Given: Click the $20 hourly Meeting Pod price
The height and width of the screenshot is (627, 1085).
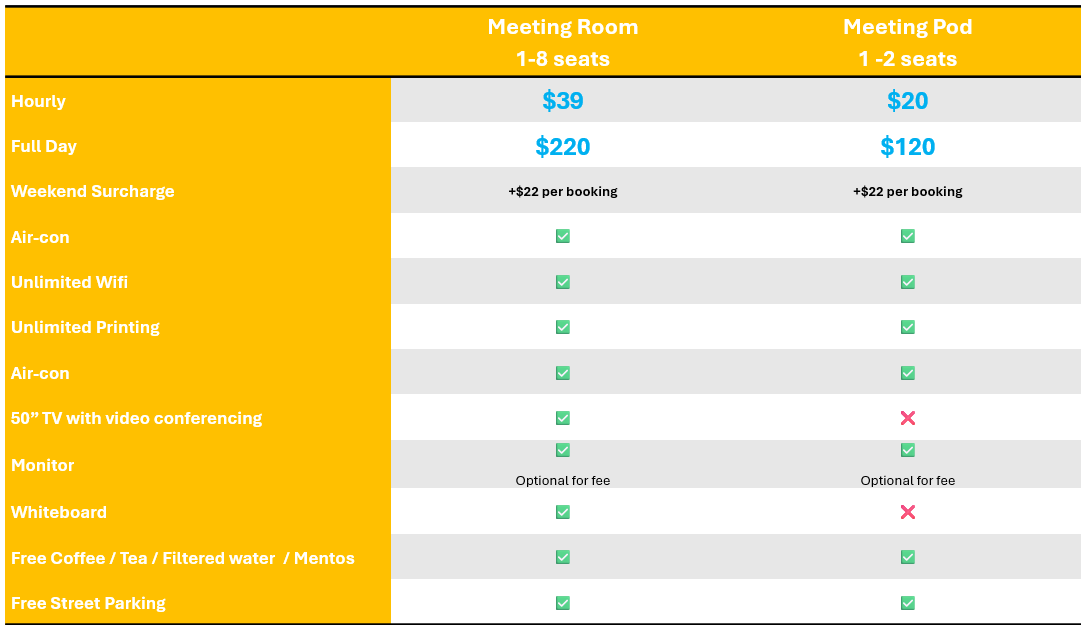Looking at the screenshot, I should click(907, 100).
